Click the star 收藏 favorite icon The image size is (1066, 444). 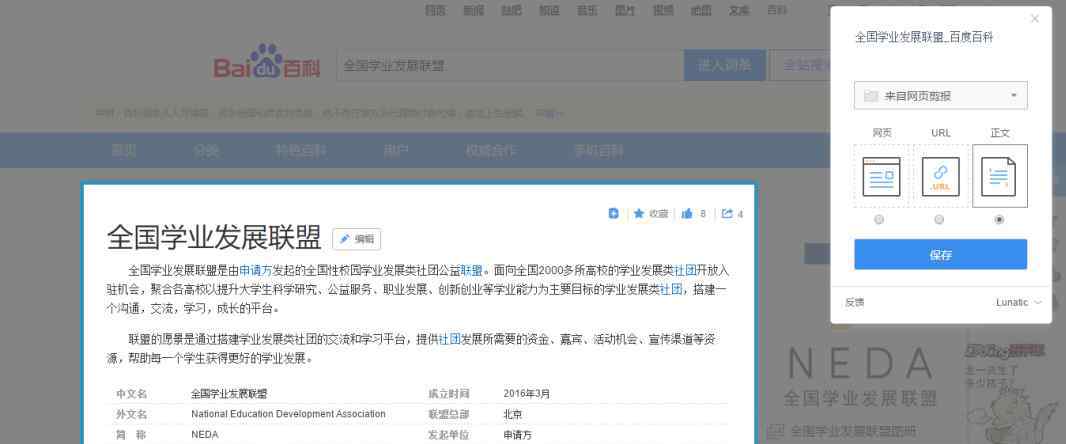(639, 214)
